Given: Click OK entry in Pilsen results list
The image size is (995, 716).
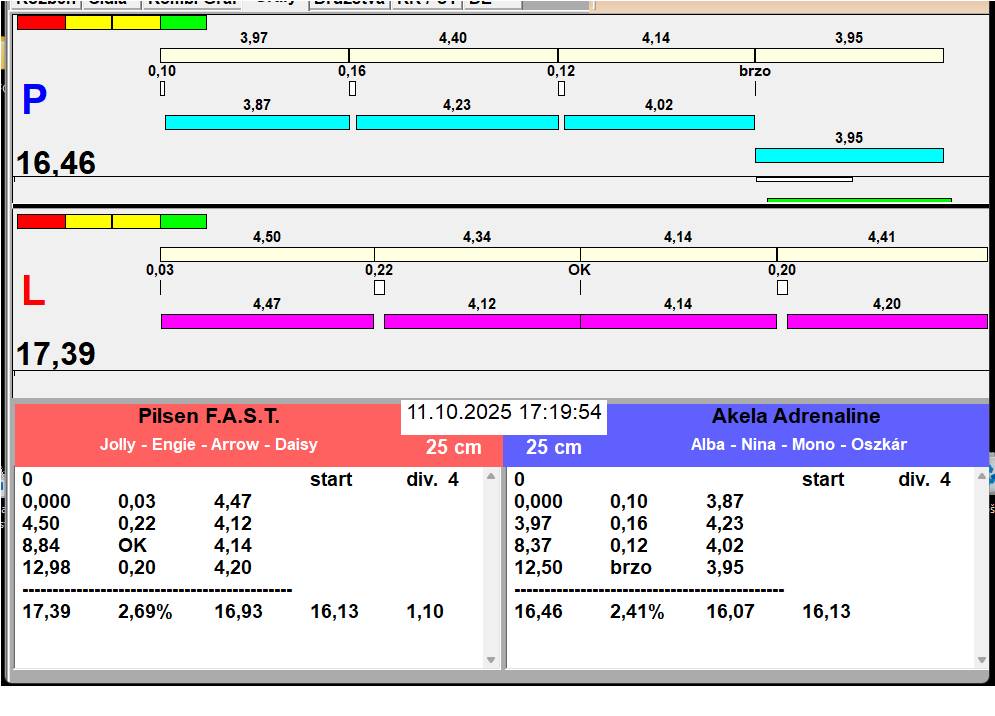Looking at the screenshot, I should pyautogui.click(x=132, y=545).
